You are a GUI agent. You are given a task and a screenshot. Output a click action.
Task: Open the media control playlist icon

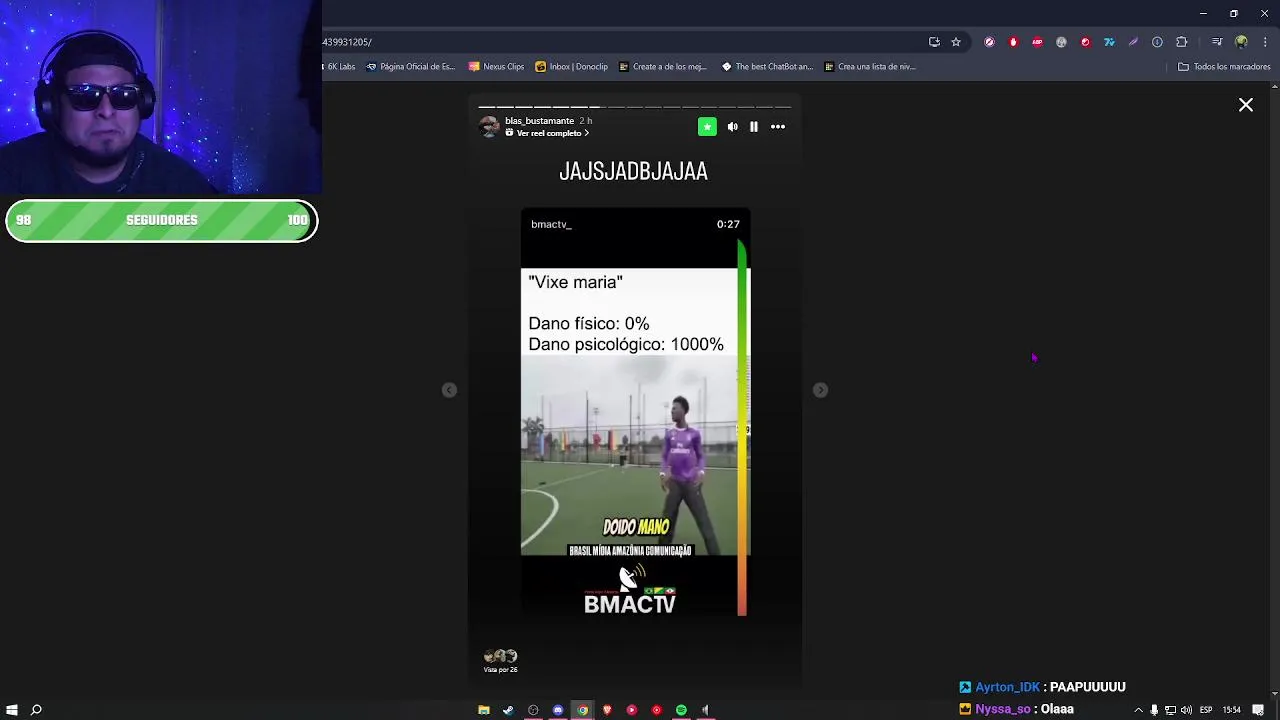click(x=1216, y=42)
